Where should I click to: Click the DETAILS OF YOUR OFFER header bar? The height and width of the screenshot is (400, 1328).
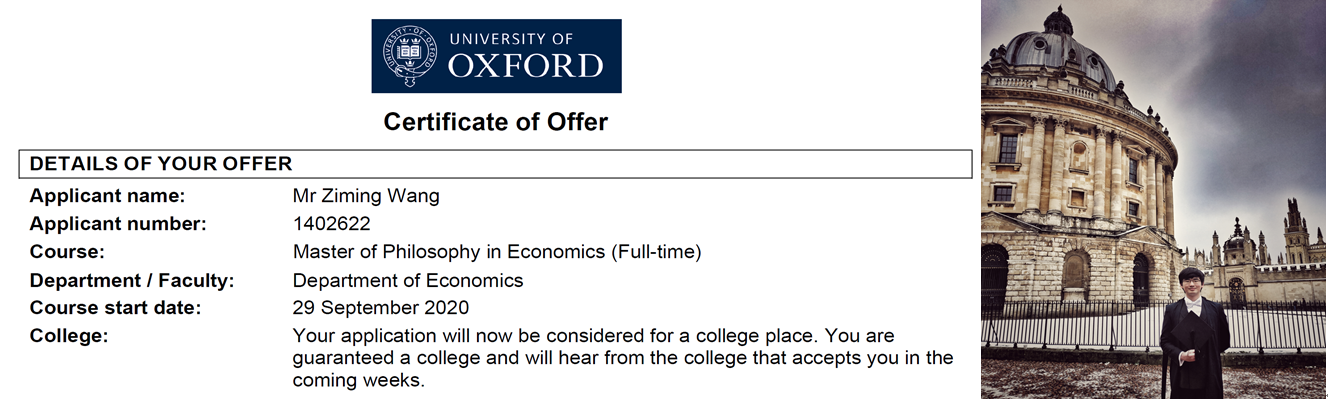click(x=495, y=164)
